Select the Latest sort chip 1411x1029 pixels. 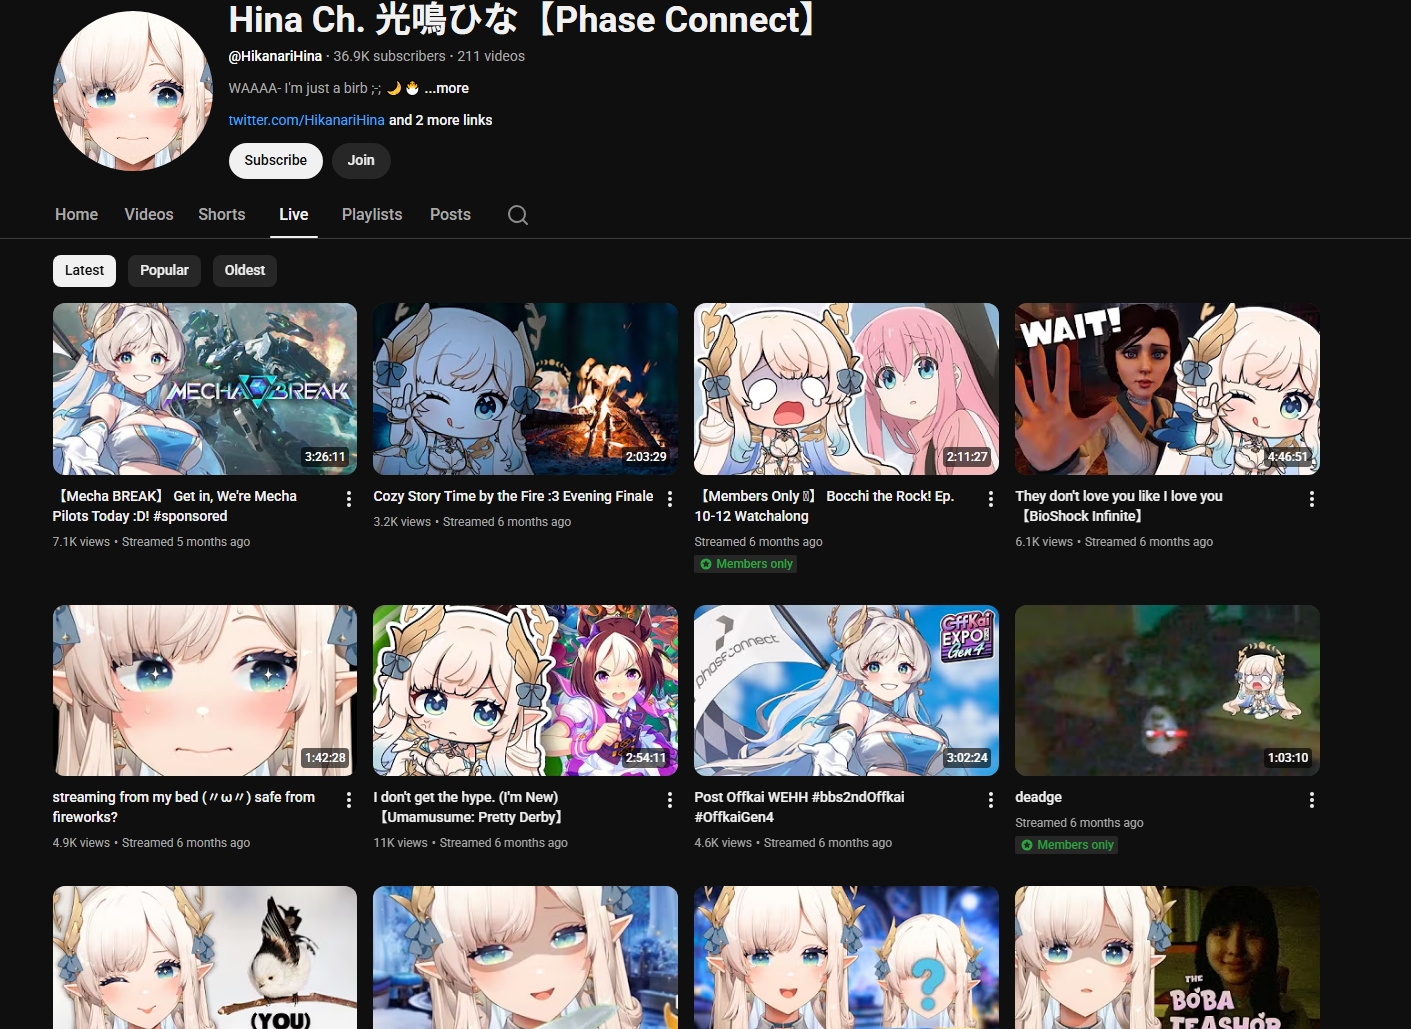(84, 271)
